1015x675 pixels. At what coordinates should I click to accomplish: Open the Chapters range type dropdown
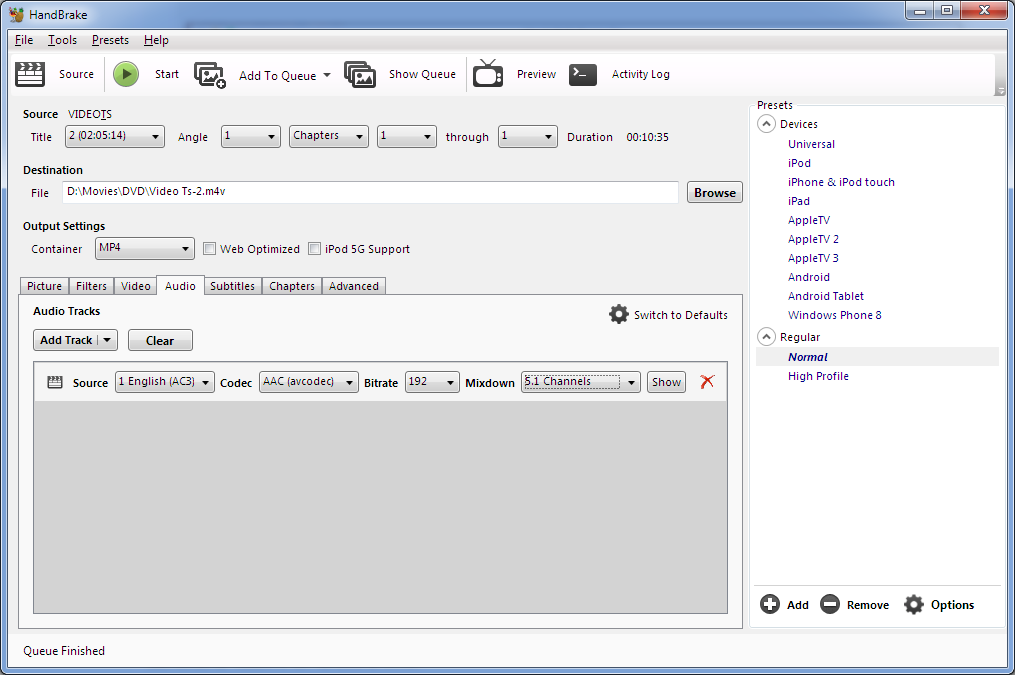tap(329, 137)
